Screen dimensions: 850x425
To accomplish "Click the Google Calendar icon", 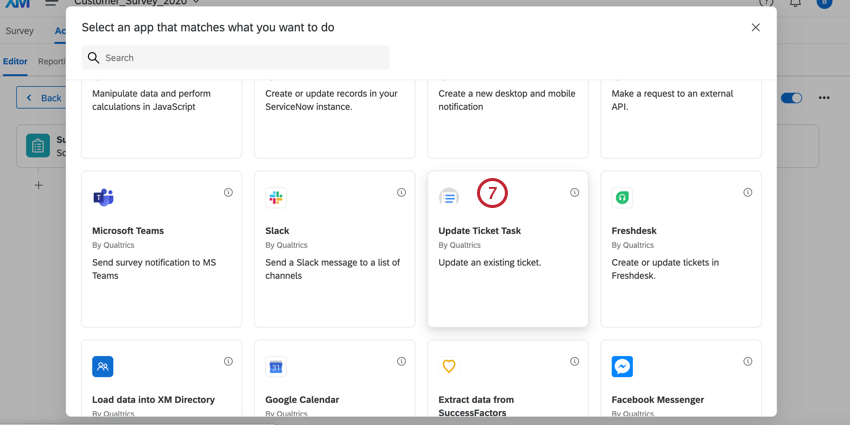I will [x=276, y=367].
